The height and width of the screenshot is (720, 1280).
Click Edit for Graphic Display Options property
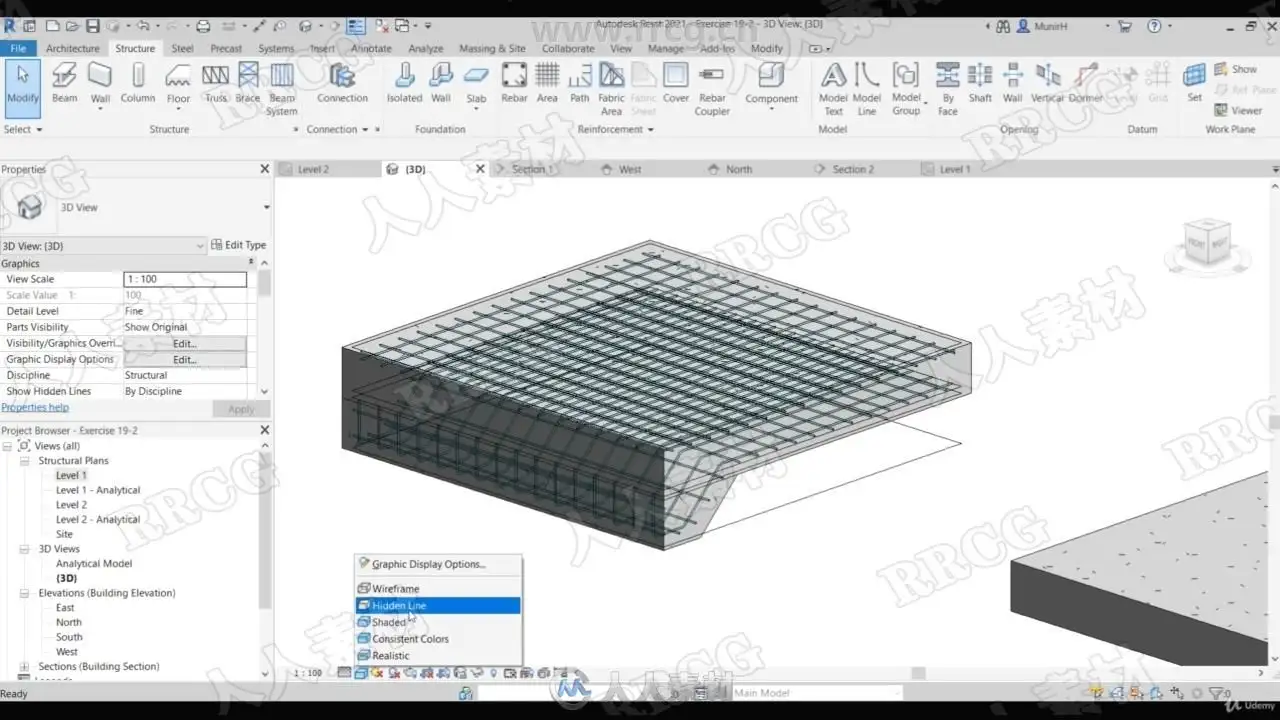coord(185,359)
